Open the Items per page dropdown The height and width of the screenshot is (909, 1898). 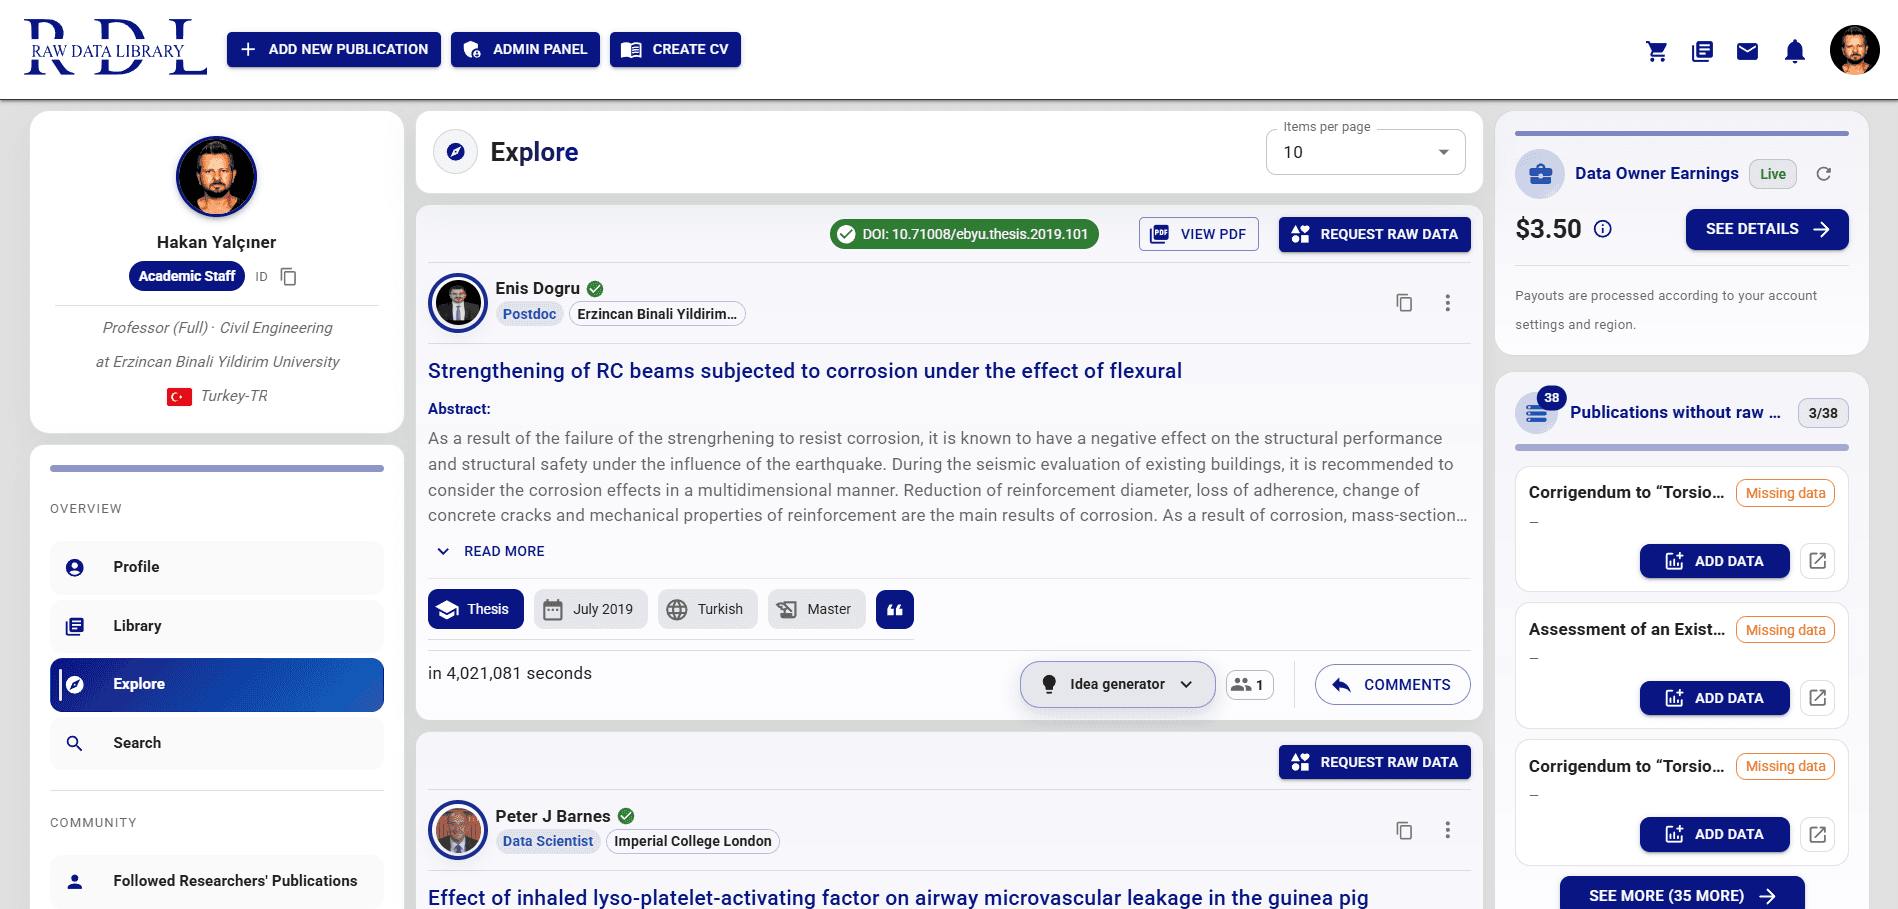pyautogui.click(x=1365, y=152)
